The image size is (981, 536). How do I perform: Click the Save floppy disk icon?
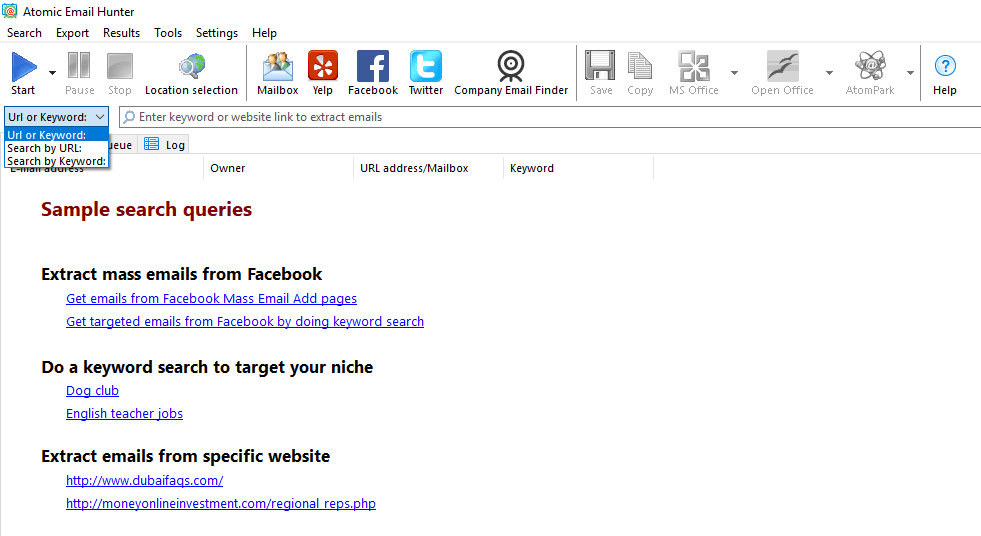(x=601, y=66)
